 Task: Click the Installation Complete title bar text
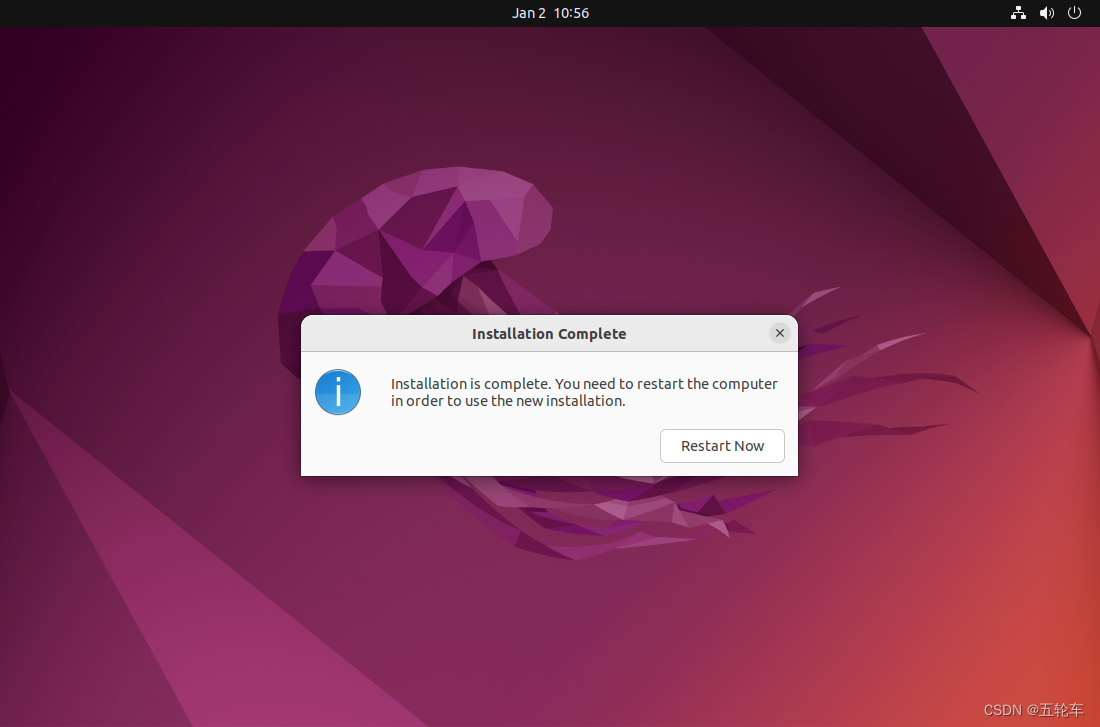point(549,334)
